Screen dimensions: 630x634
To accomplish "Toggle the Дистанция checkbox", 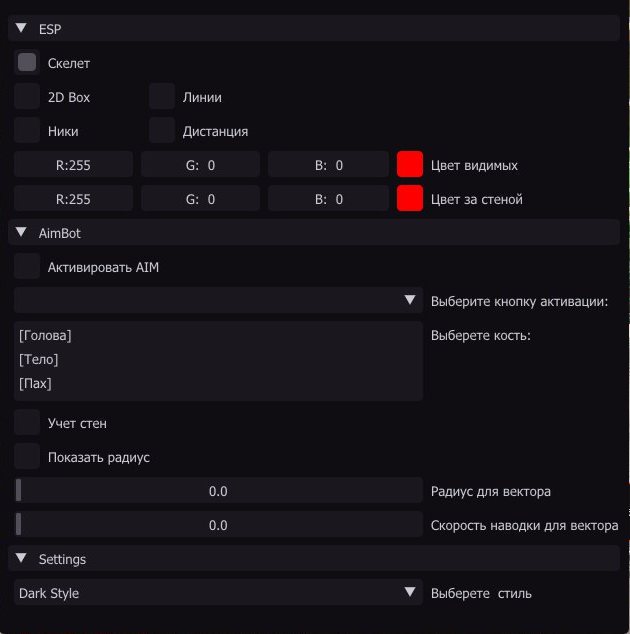I will (x=162, y=131).
